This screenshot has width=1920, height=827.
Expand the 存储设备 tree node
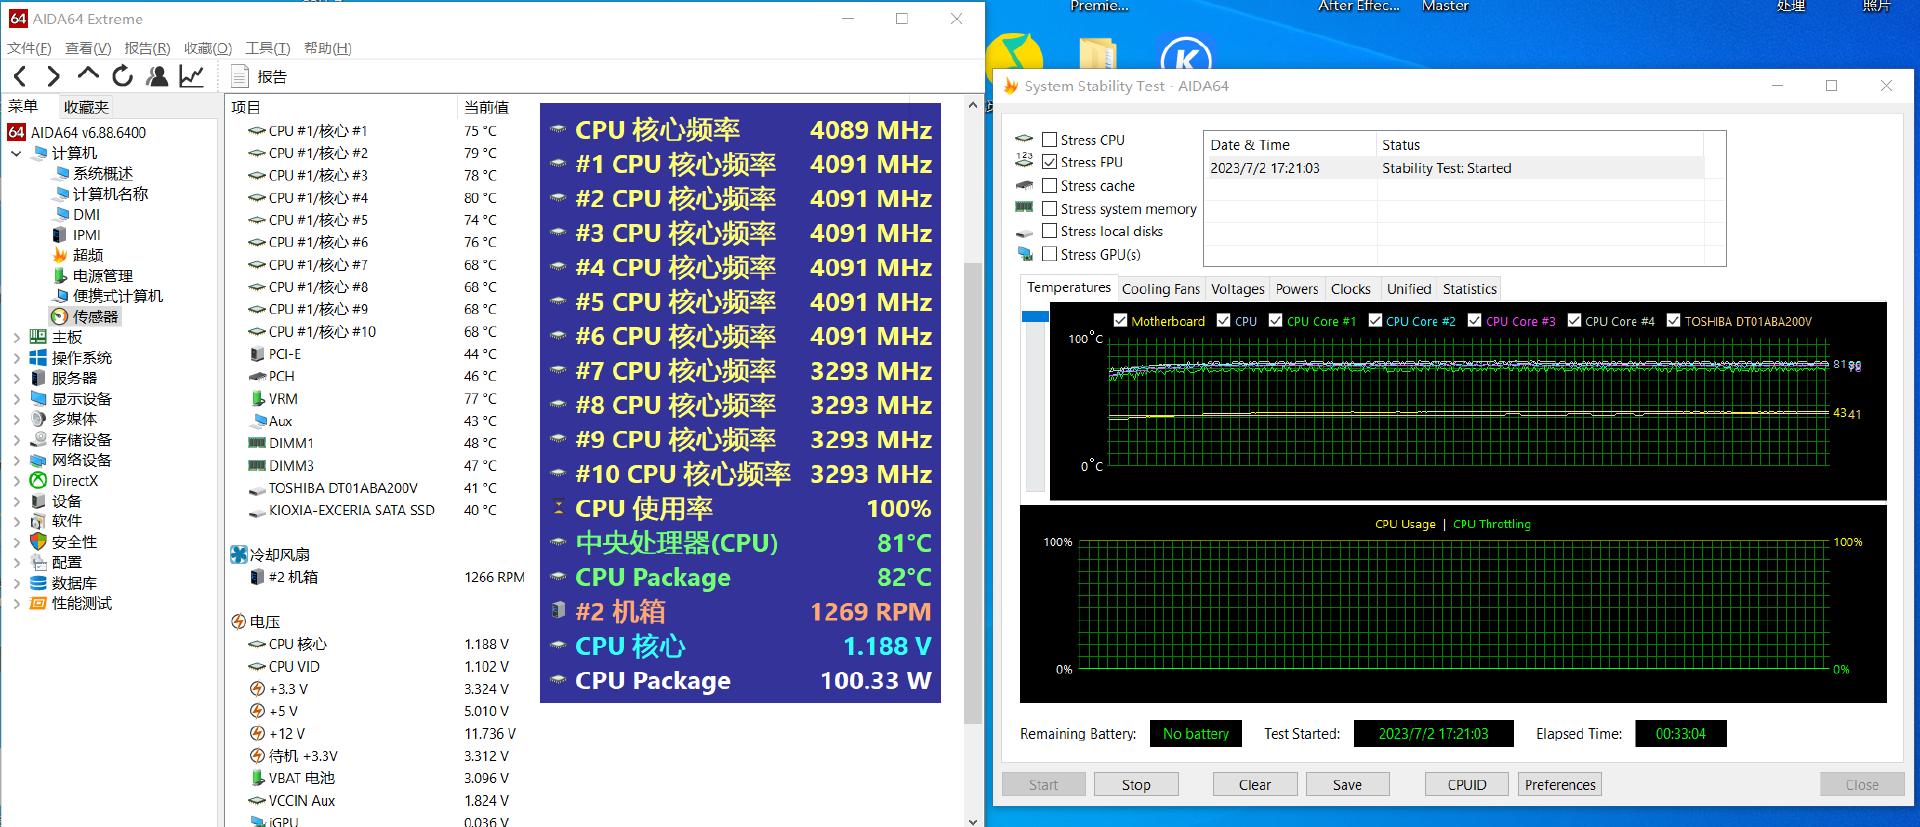point(16,440)
